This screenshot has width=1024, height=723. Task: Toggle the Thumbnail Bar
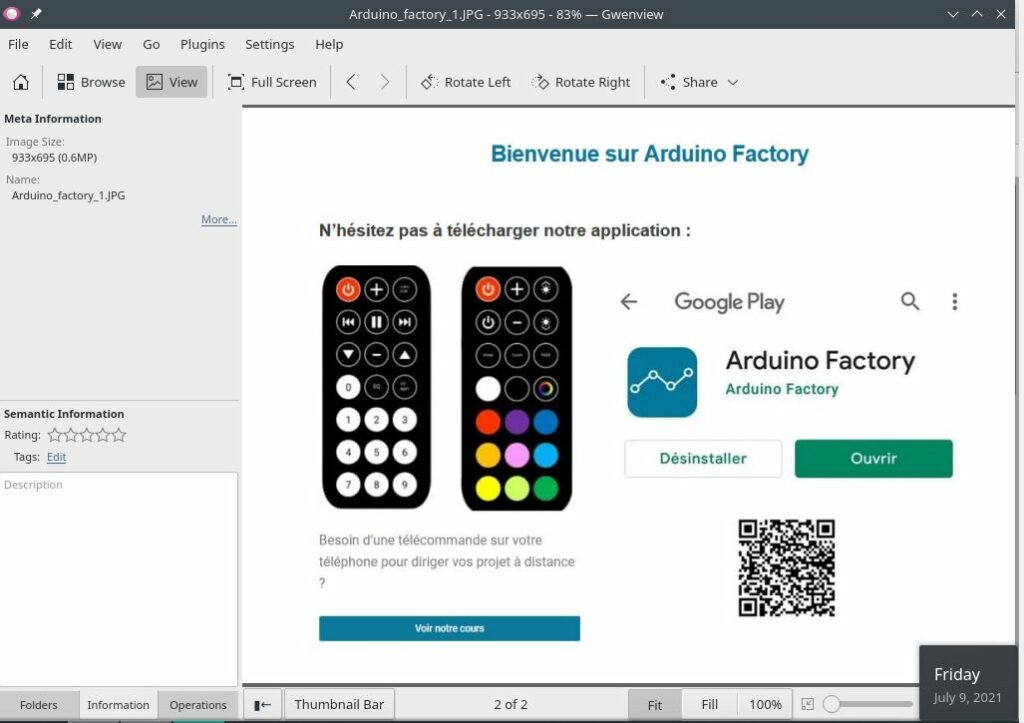339,704
